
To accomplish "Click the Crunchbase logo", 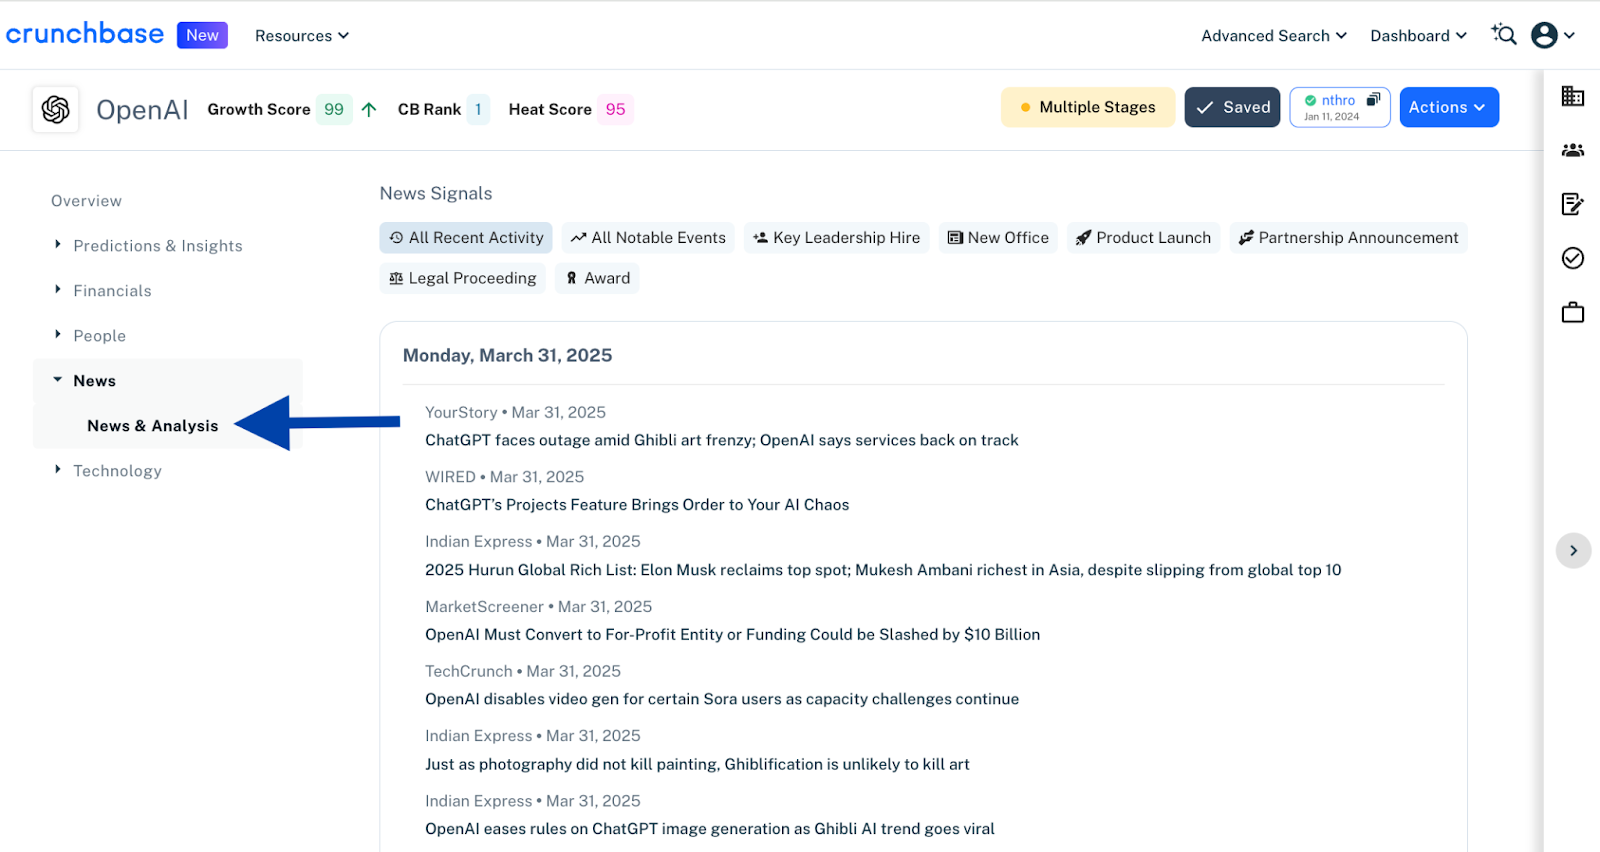I will (85, 34).
